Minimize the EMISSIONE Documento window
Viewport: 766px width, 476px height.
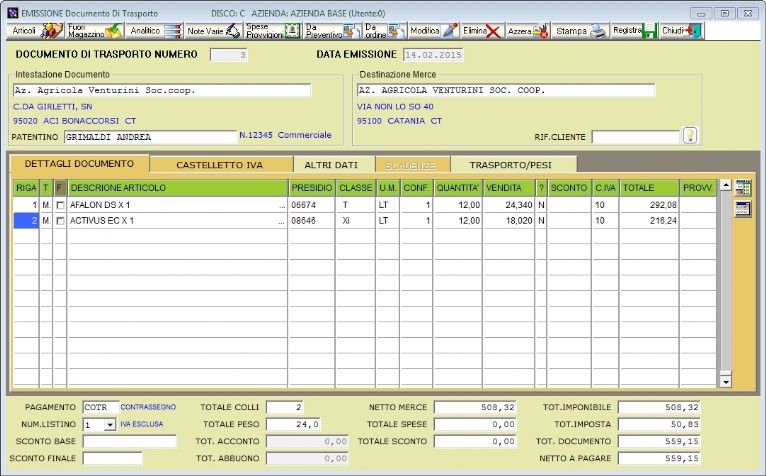[701, 14]
